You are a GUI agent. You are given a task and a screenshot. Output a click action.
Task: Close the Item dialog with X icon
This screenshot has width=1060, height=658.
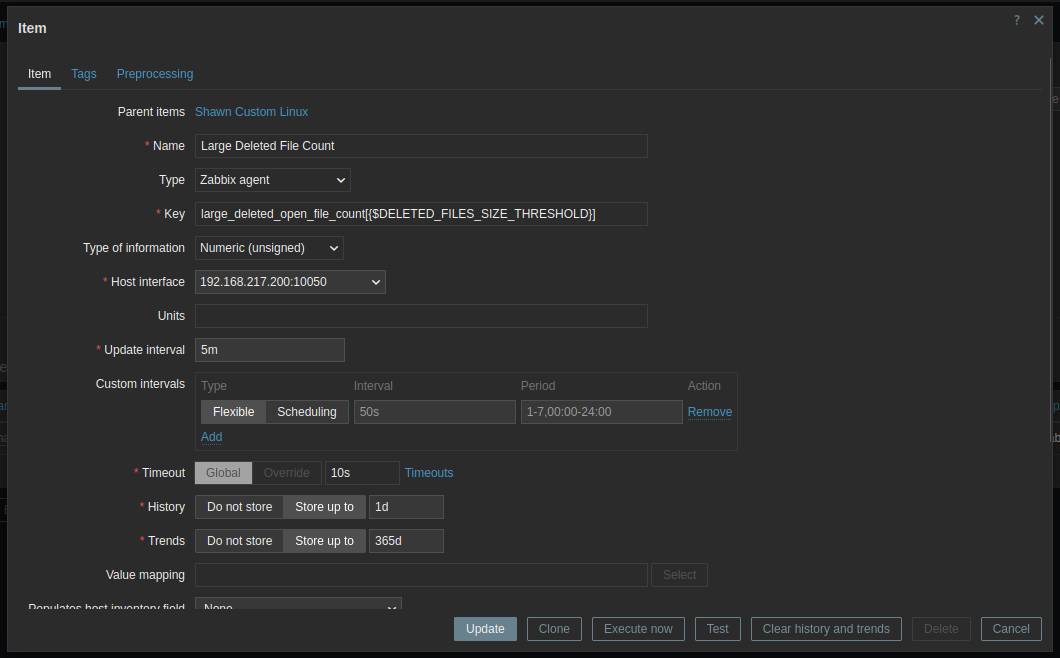1039,20
